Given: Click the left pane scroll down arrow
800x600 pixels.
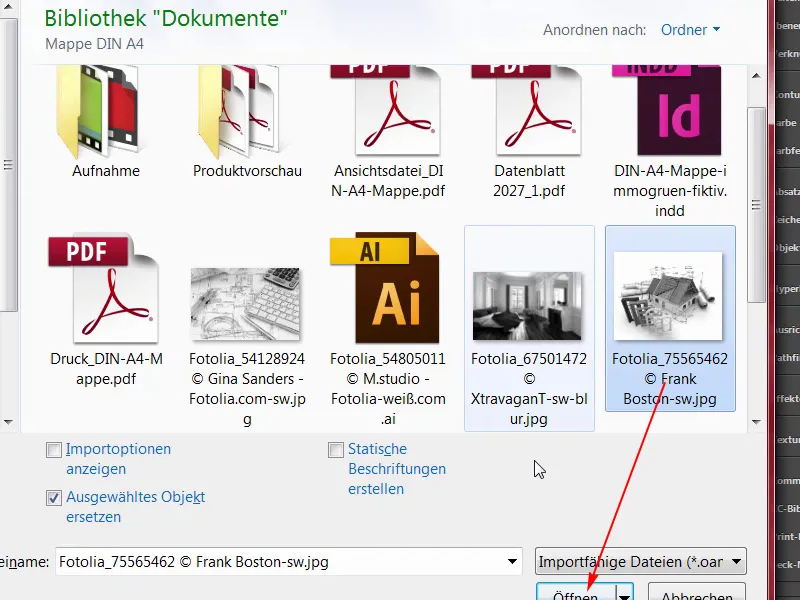Looking at the screenshot, I should click(8, 422).
